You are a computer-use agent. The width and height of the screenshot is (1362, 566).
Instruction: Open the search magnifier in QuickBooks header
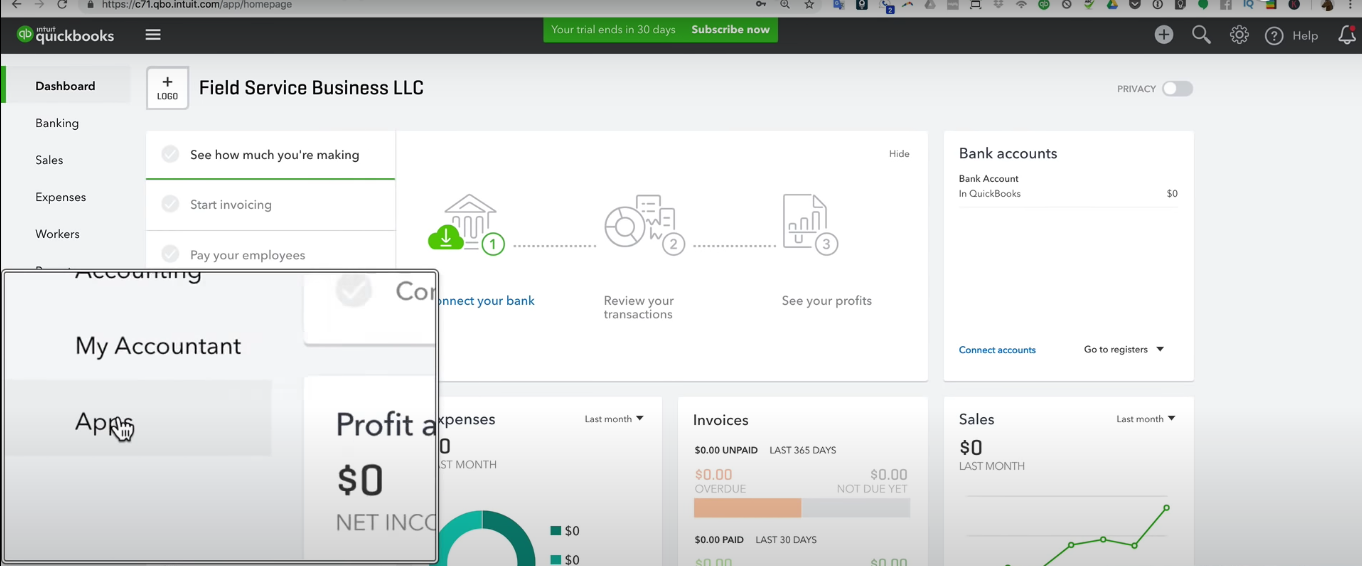(1201, 35)
